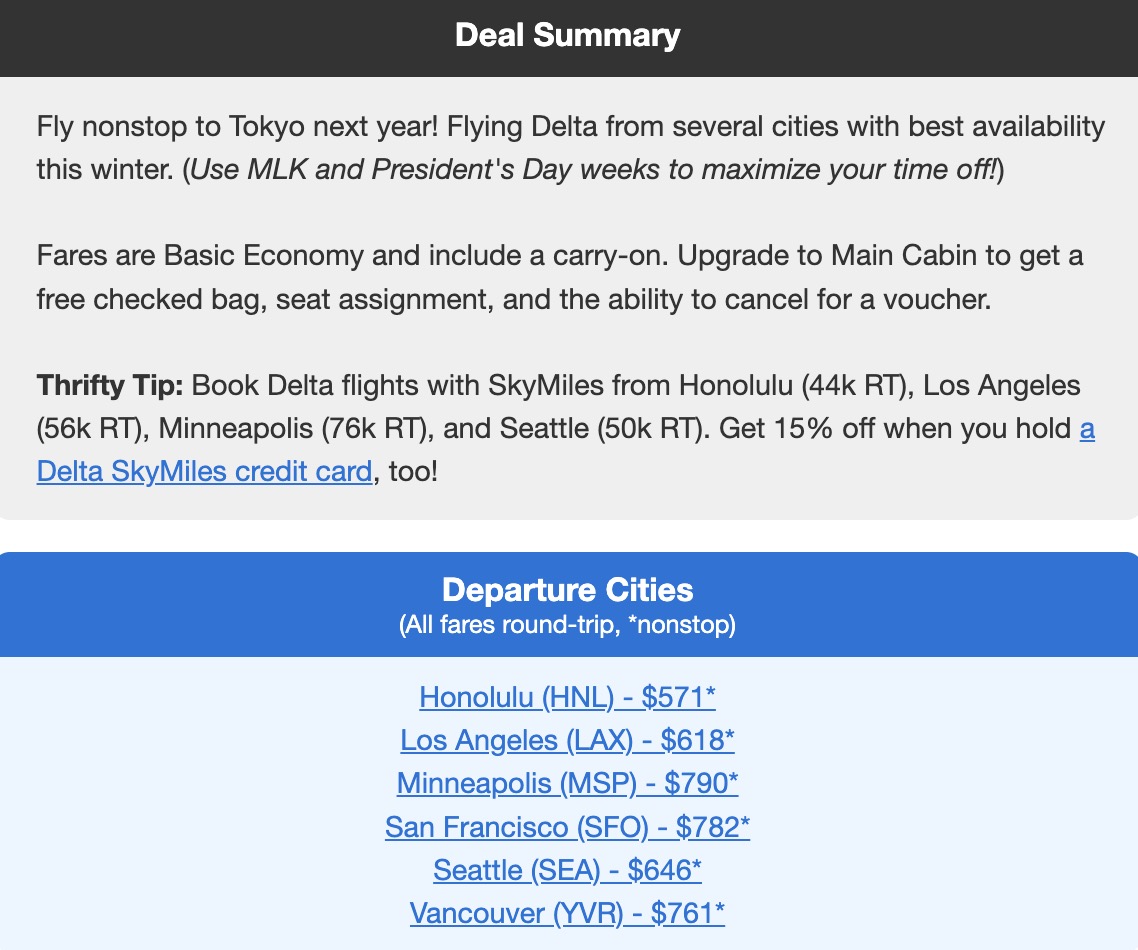
Task: Open the Delta SkyMiles credit card link
Action: pos(204,470)
